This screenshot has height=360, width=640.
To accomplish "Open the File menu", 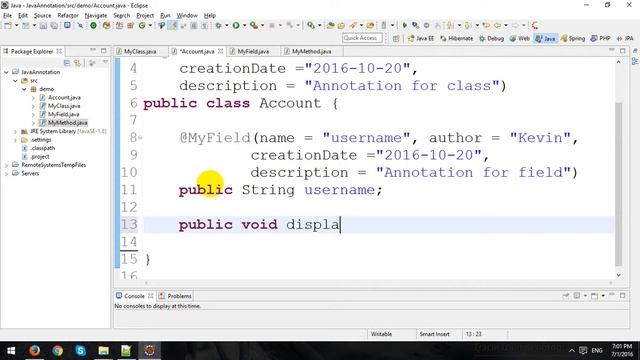I will (7, 16).
